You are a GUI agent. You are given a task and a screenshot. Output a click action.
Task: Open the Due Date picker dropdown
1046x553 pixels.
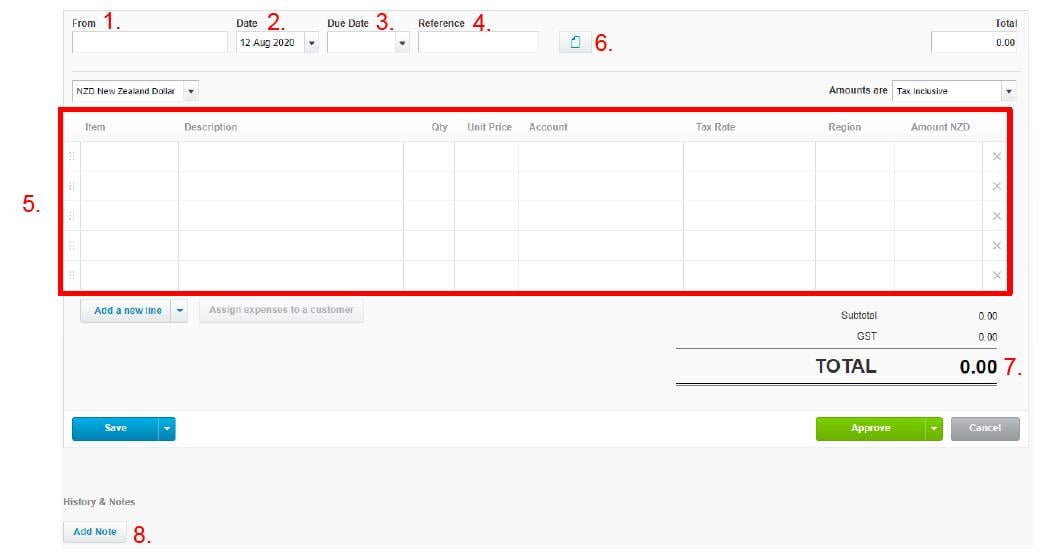click(402, 43)
